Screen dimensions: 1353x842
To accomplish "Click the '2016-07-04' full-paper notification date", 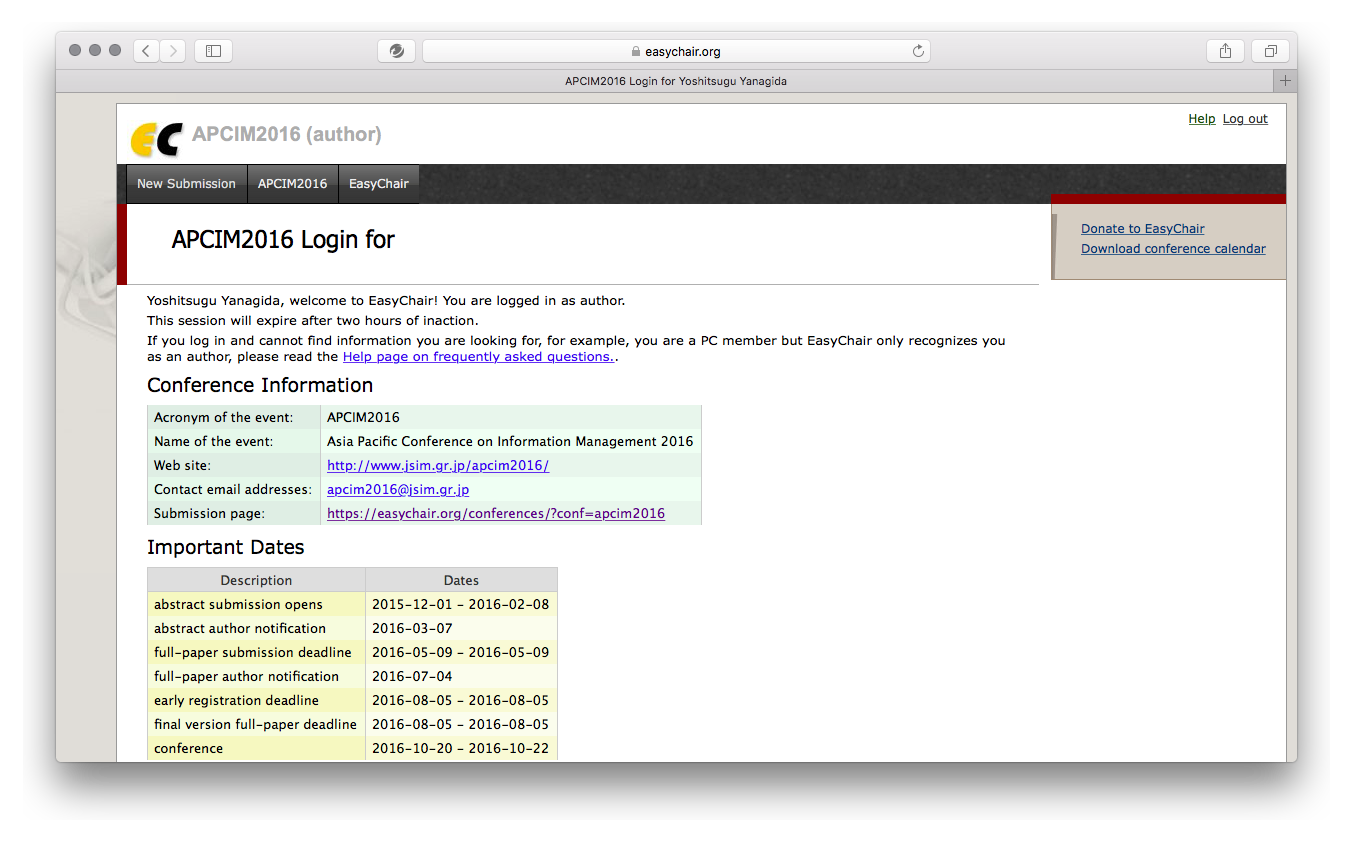I will 412,676.
